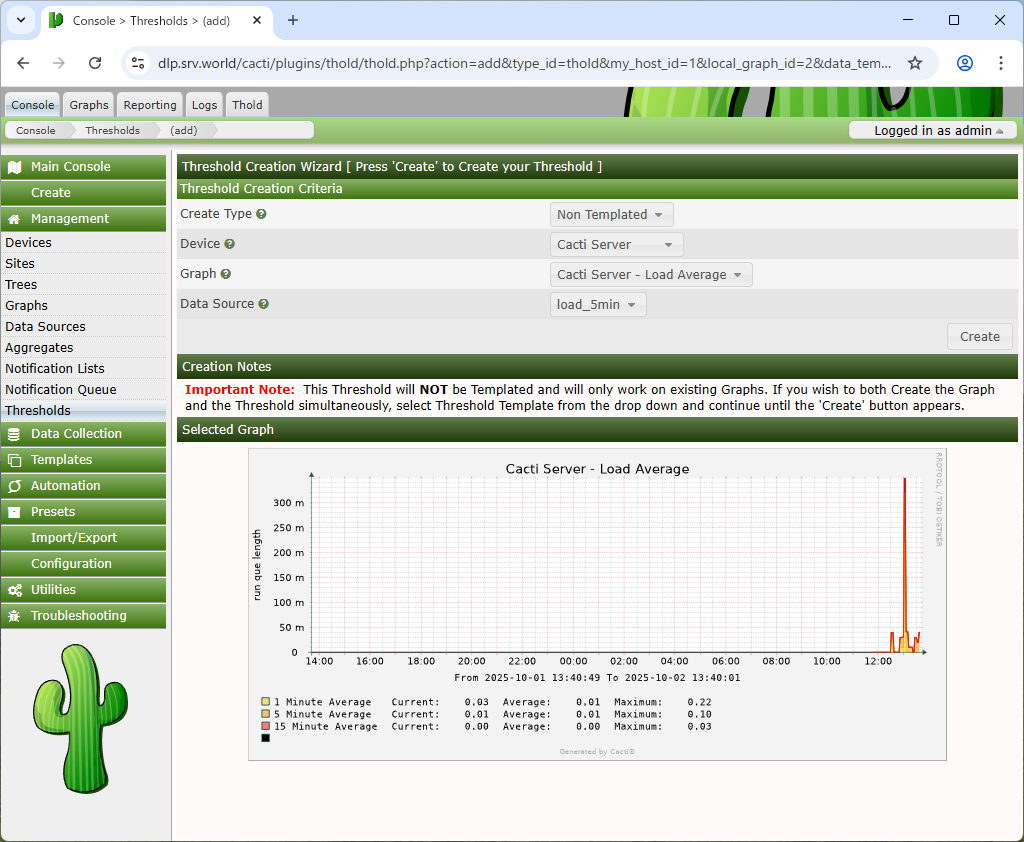
Task: Open the browser profile icon
Action: (x=964, y=63)
